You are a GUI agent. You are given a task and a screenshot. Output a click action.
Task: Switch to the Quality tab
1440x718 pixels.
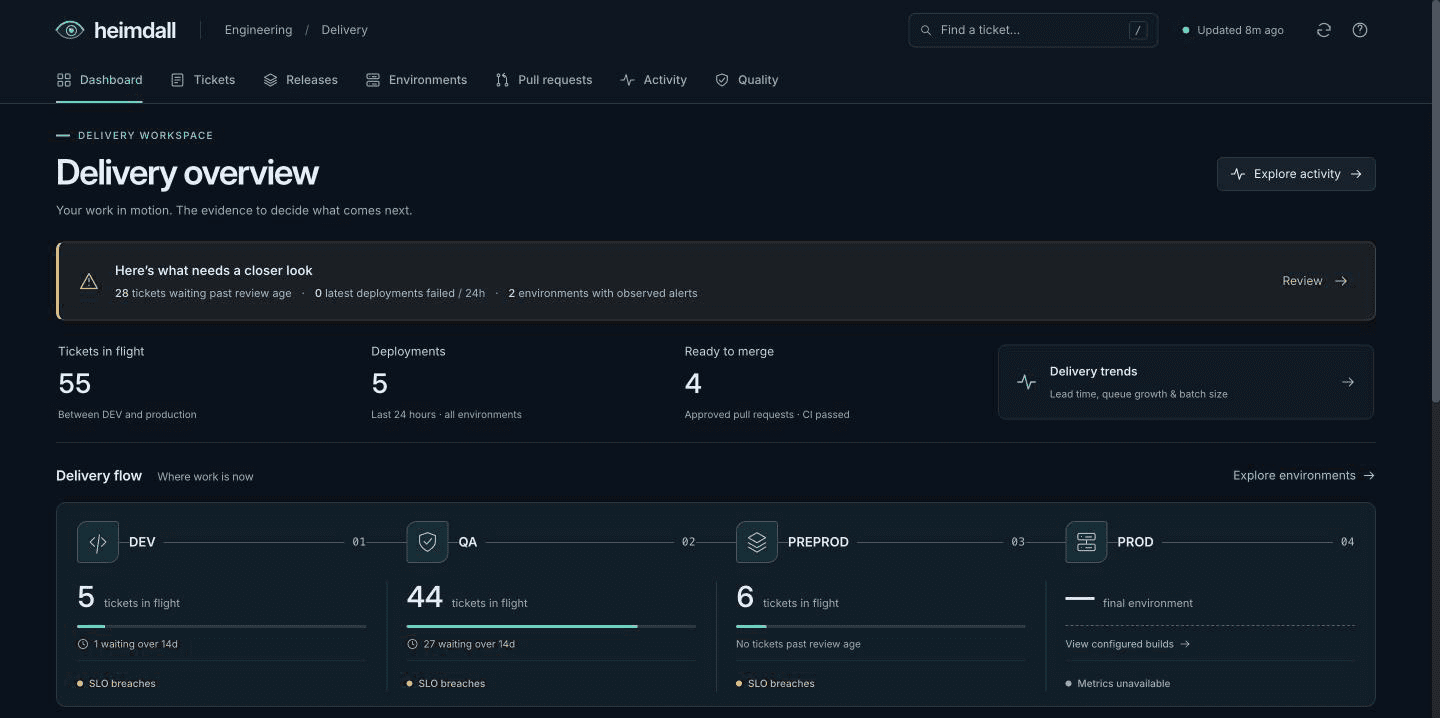click(x=747, y=80)
